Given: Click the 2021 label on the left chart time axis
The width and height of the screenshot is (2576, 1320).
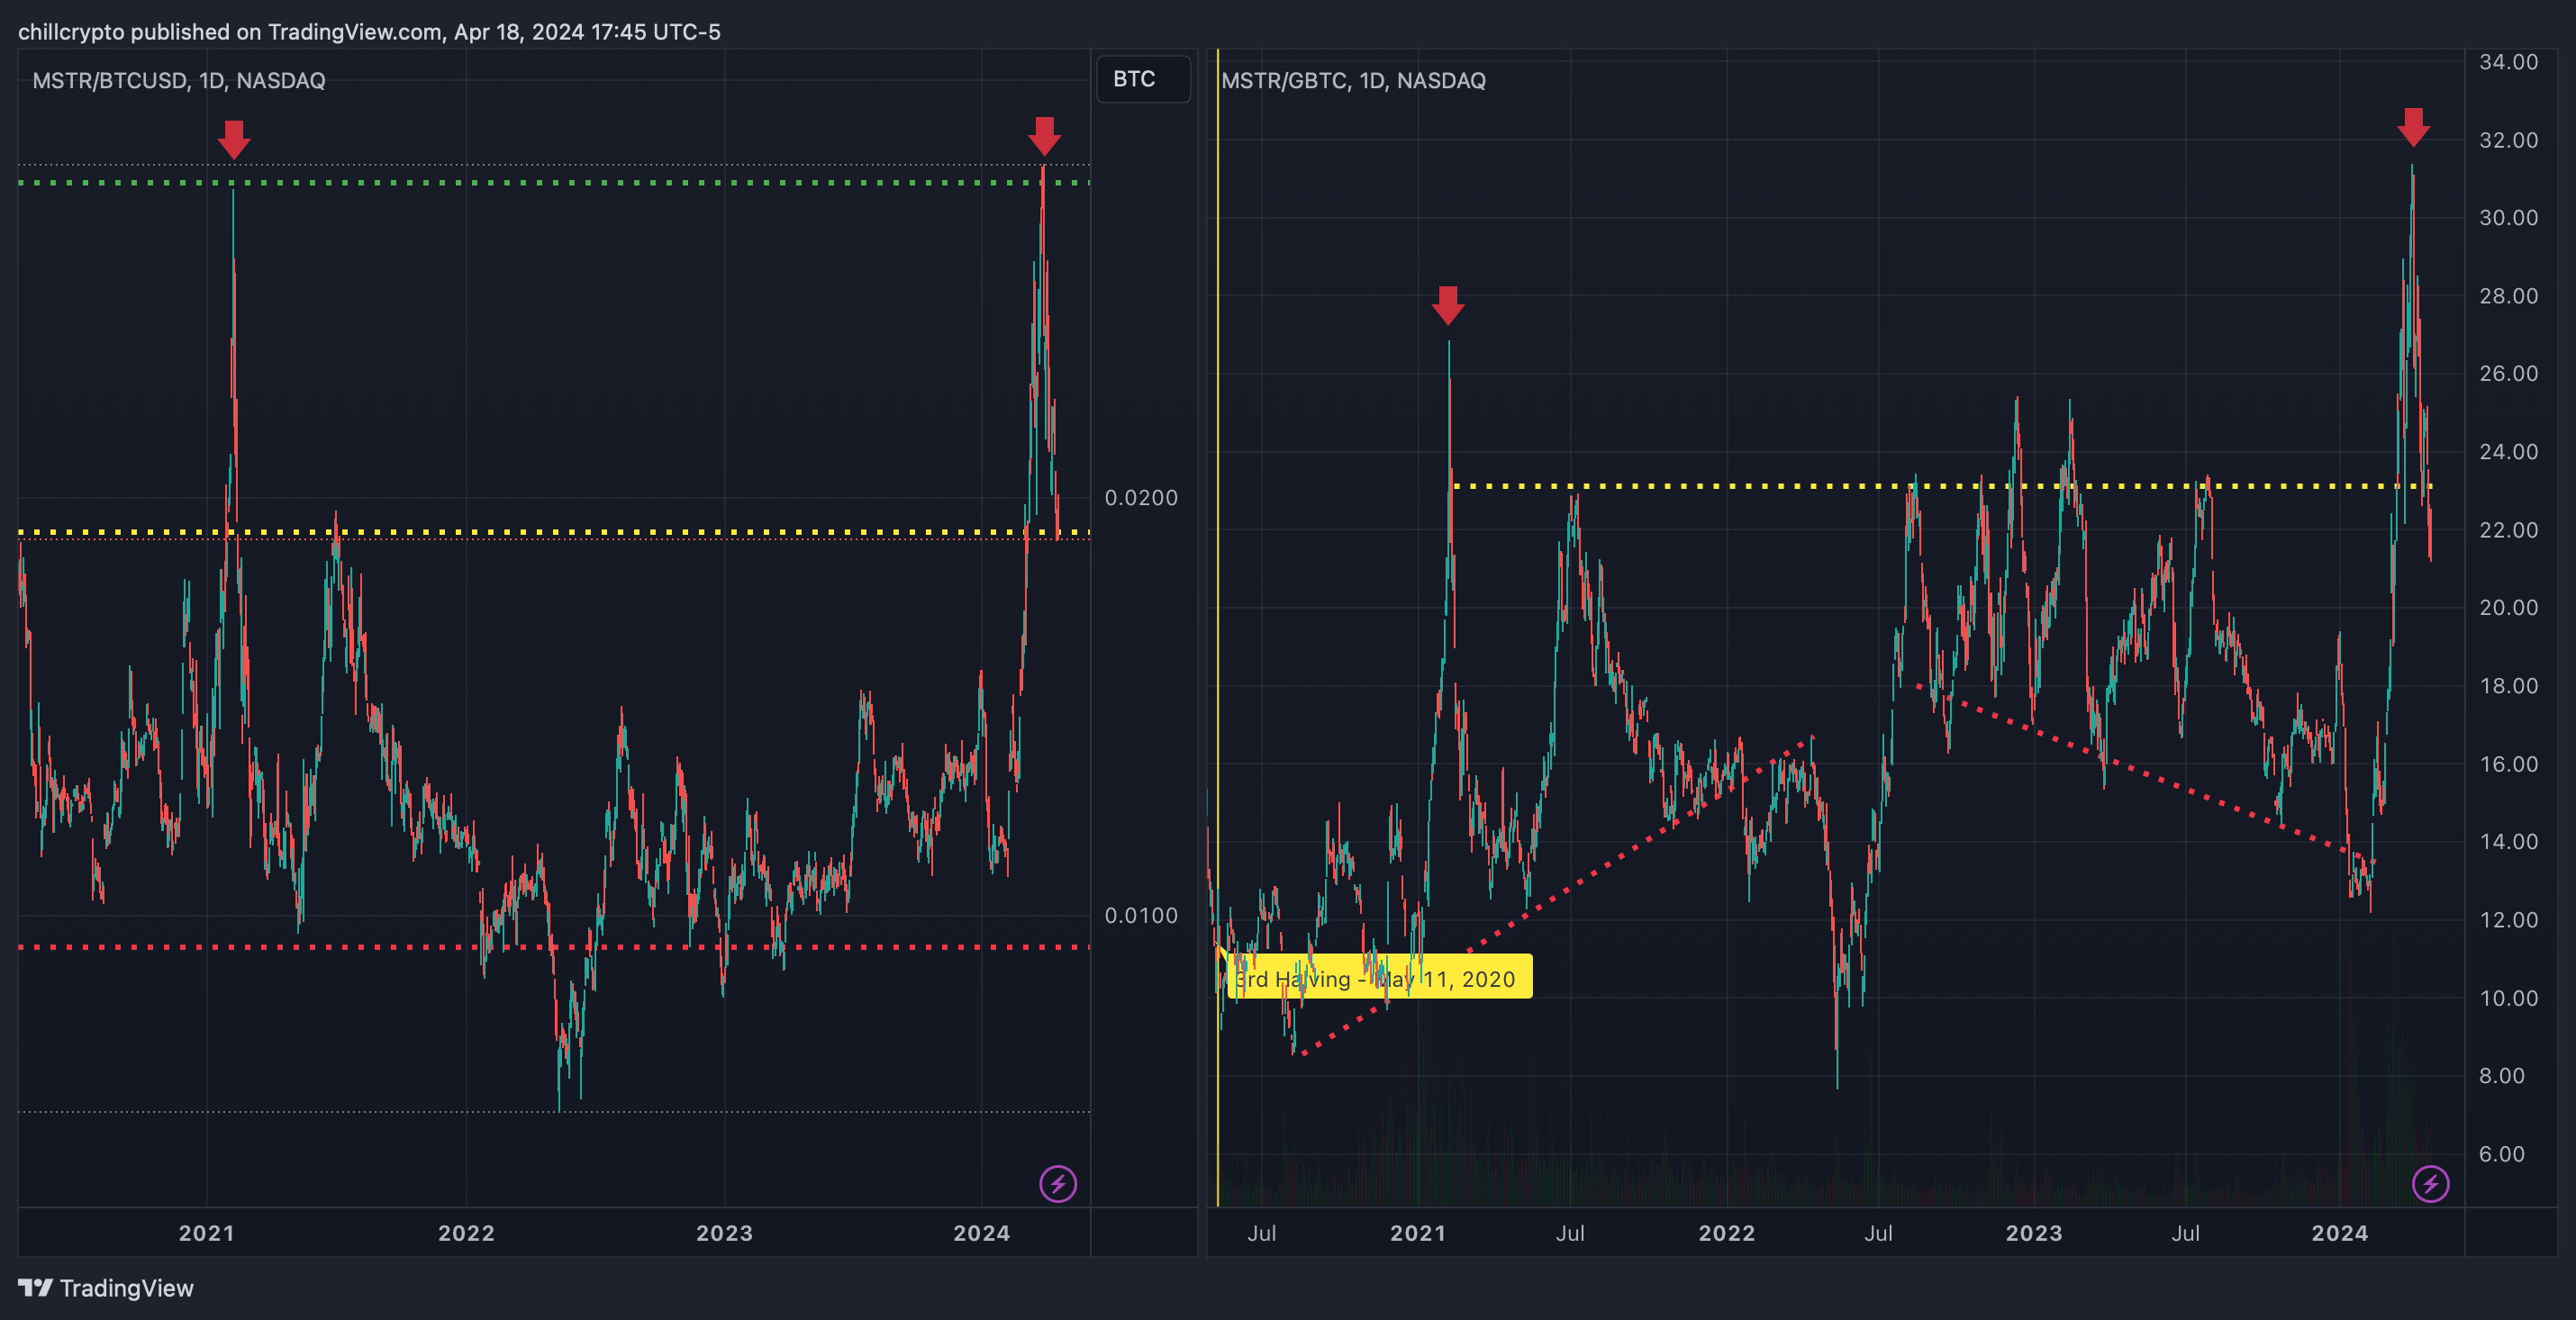Looking at the screenshot, I should pos(207,1233).
